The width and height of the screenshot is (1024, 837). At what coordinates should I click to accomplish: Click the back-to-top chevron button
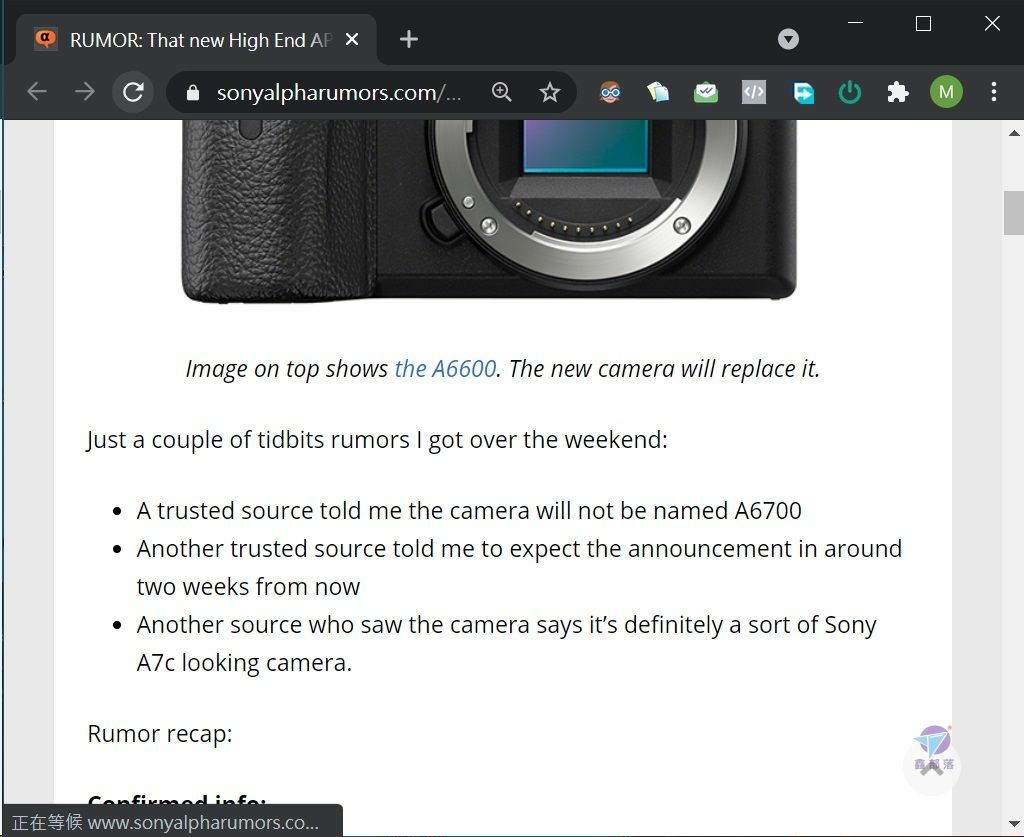(x=933, y=766)
